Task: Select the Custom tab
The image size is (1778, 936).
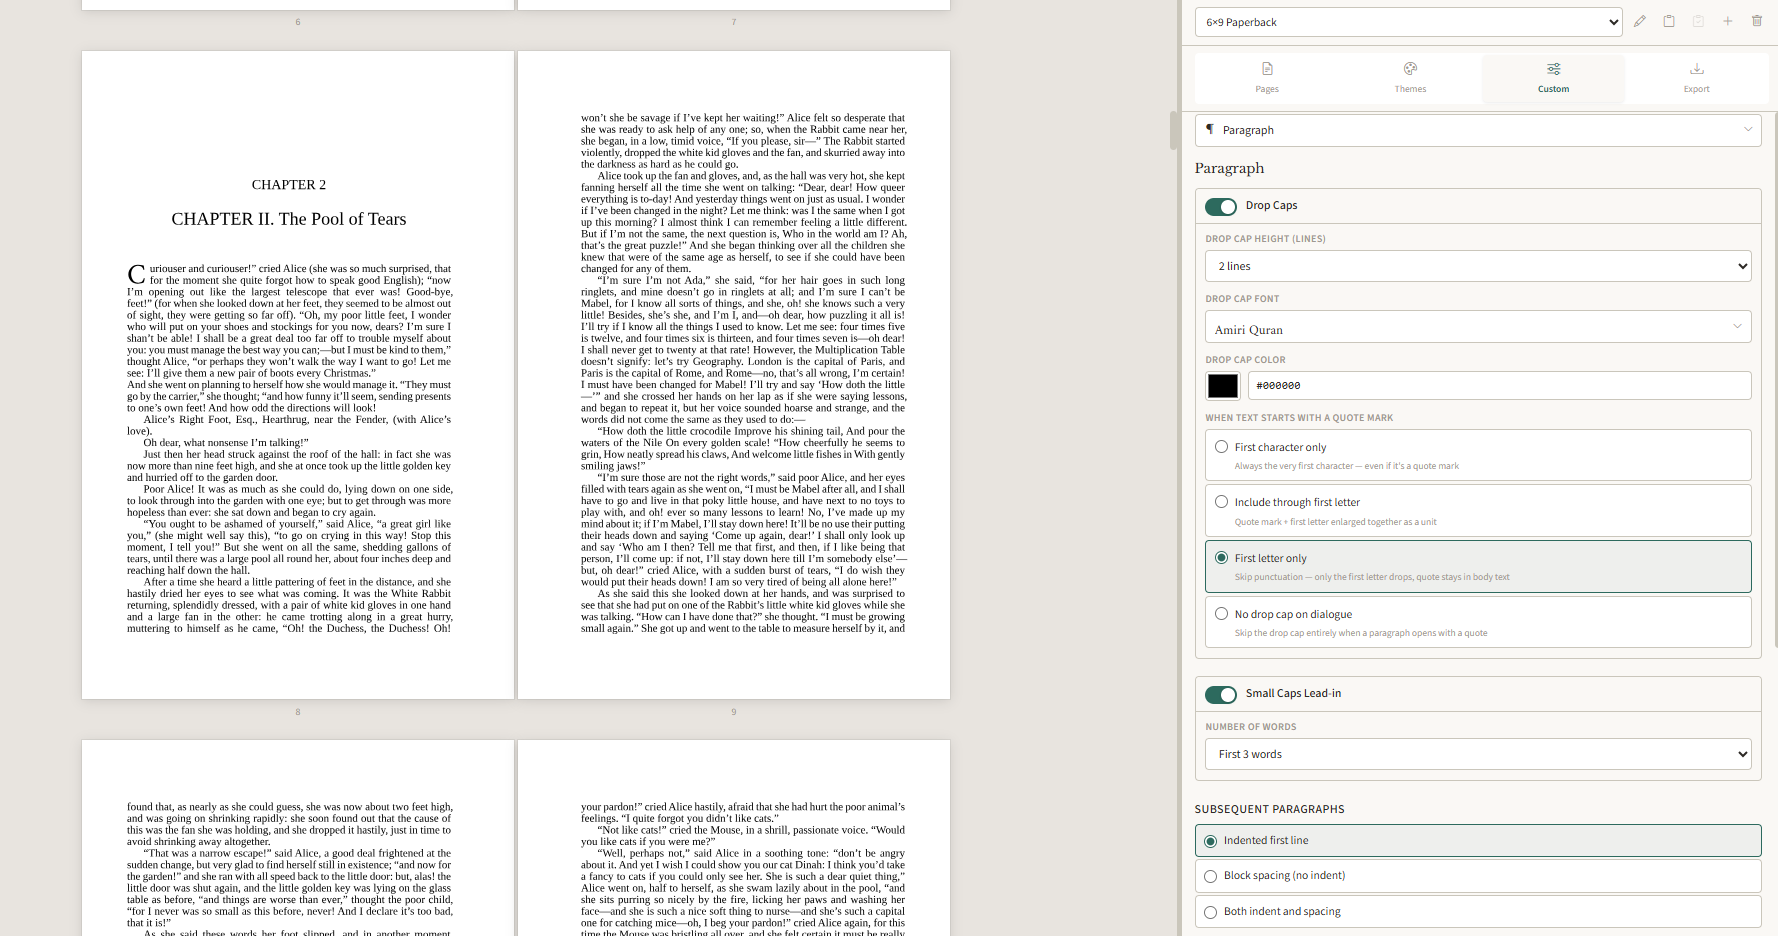Action: click(x=1553, y=78)
